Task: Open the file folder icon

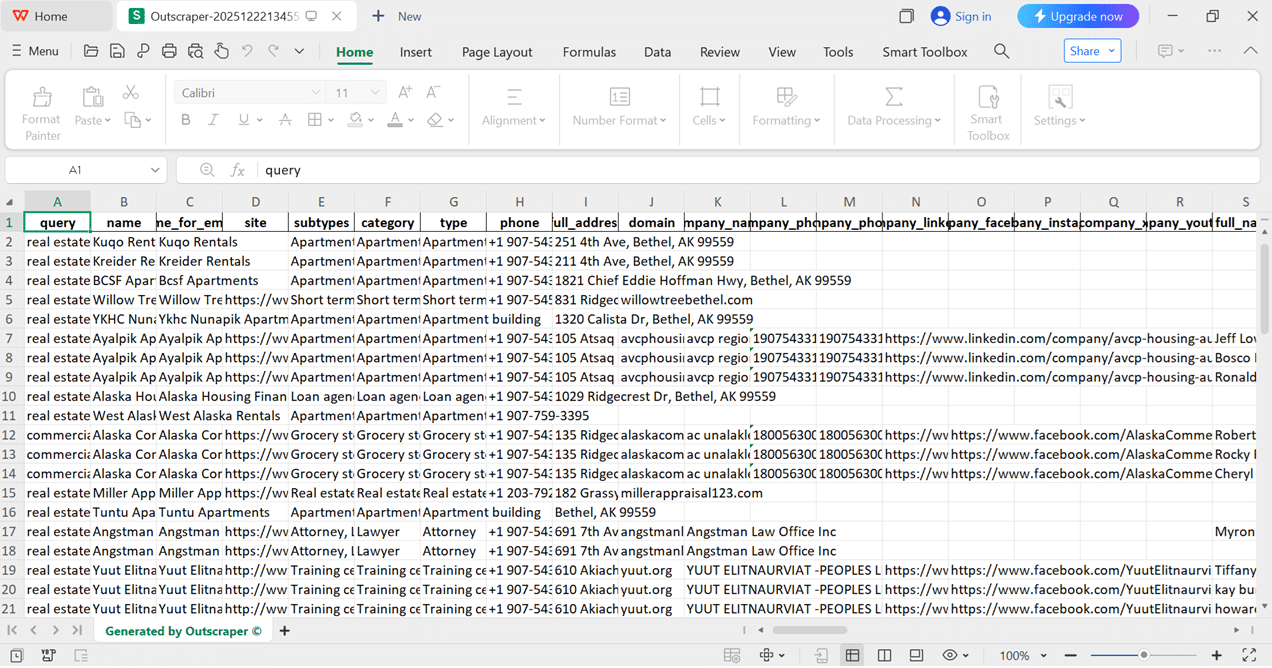Action: [91, 51]
